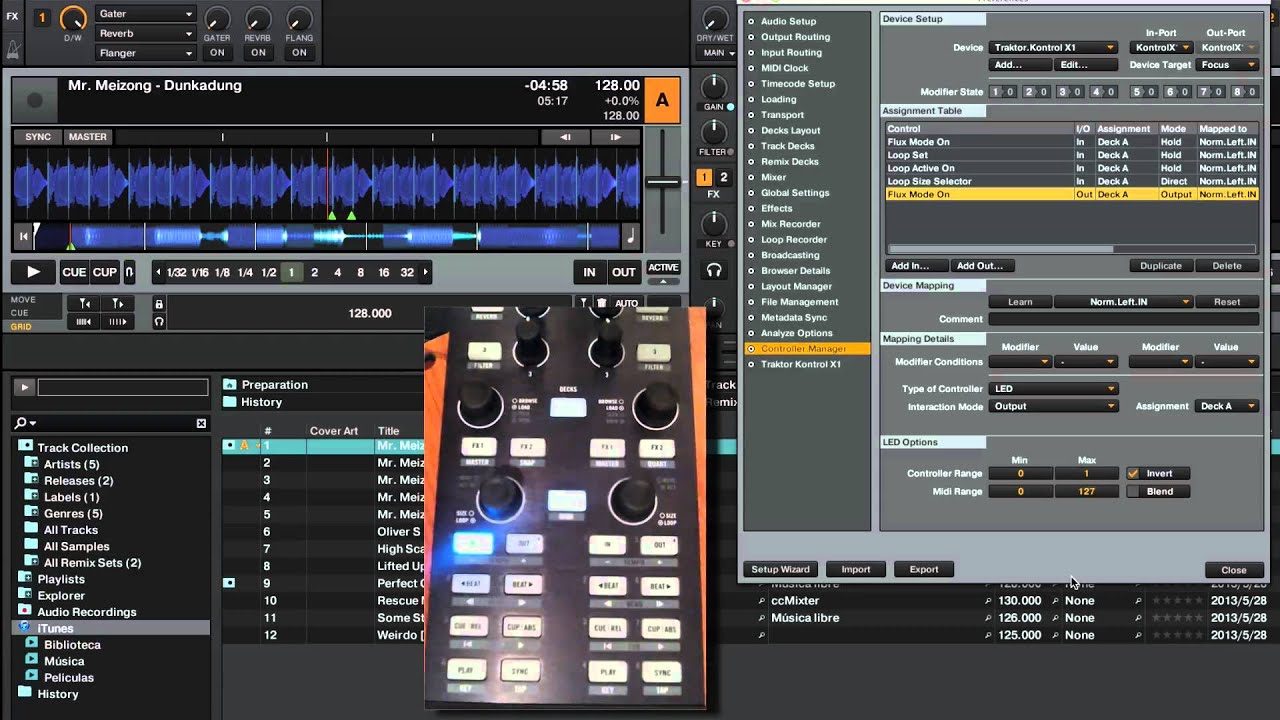Move grid marker left button

click(x=85, y=303)
